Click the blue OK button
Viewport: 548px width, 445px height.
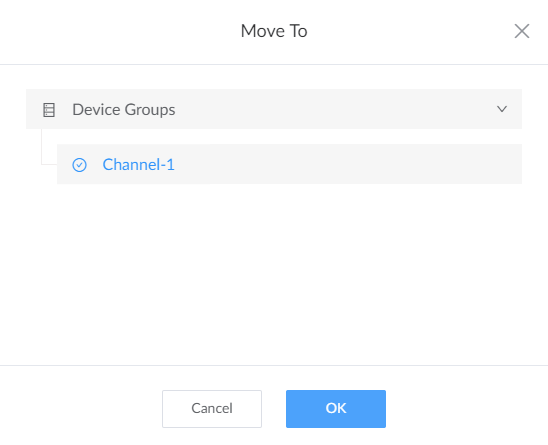coord(336,409)
